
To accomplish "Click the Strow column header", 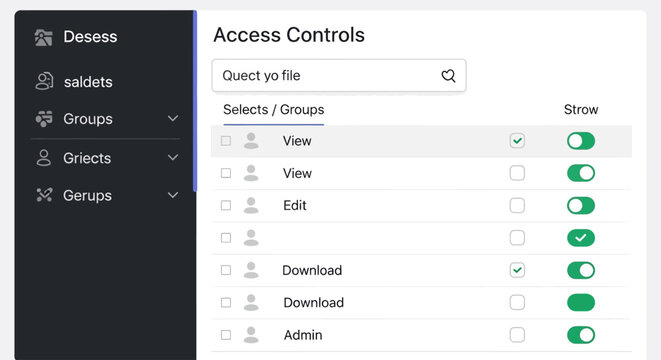I will [x=581, y=110].
